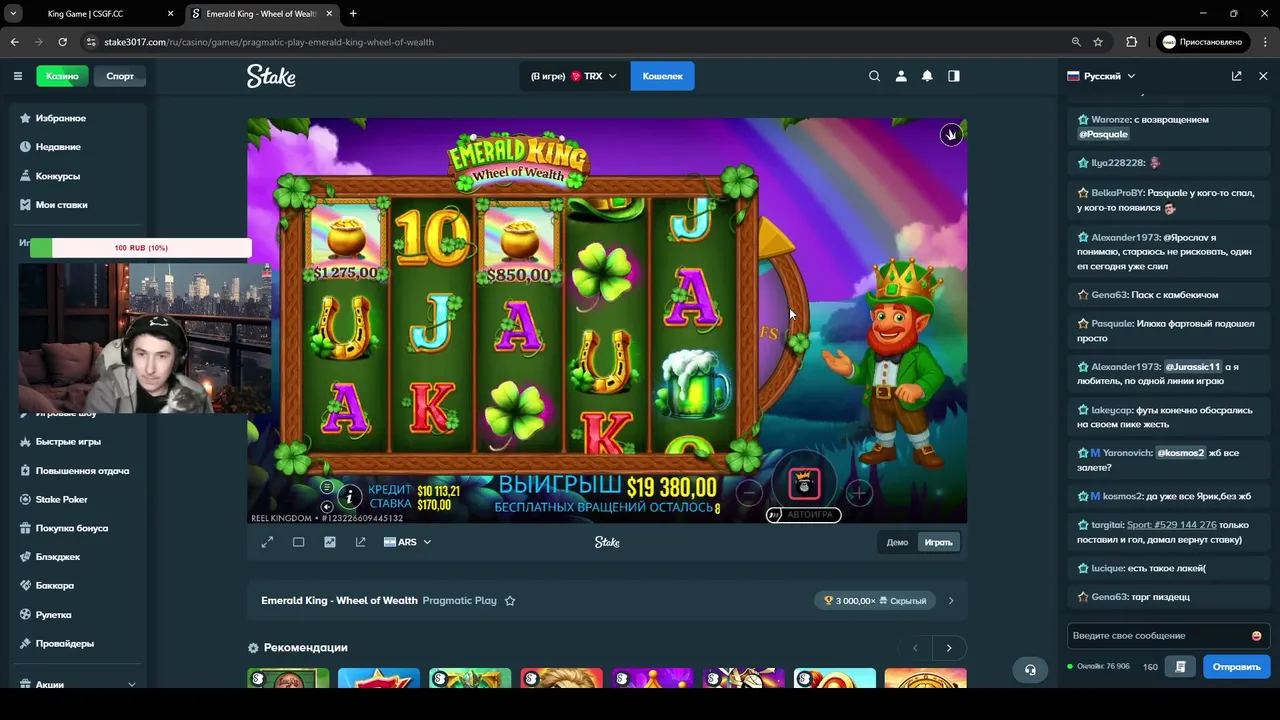Image resolution: width=1280 pixels, height=720 pixels.
Task: Toggle slot sound speaker icon
Action: click(x=326, y=507)
